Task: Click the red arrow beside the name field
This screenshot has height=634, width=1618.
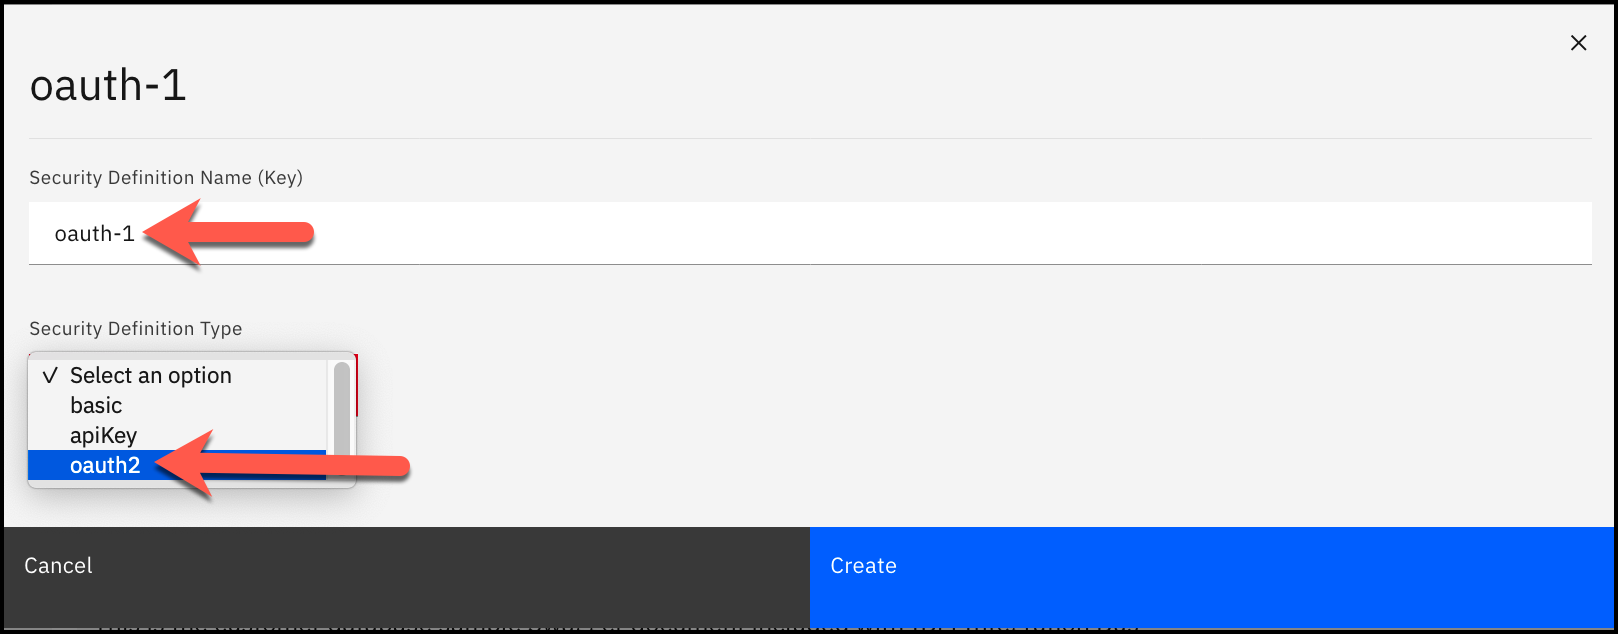Action: coord(230,233)
